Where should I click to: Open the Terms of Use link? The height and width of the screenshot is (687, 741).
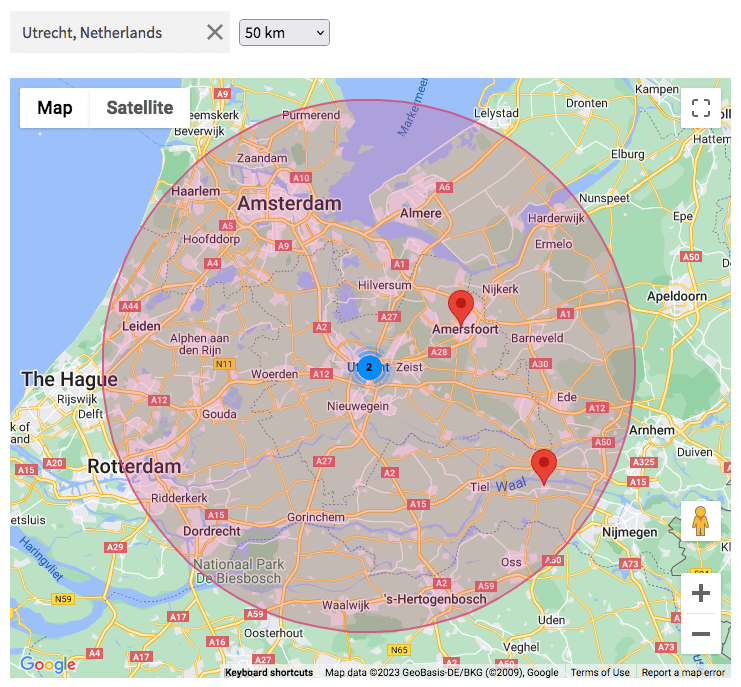tap(600, 672)
